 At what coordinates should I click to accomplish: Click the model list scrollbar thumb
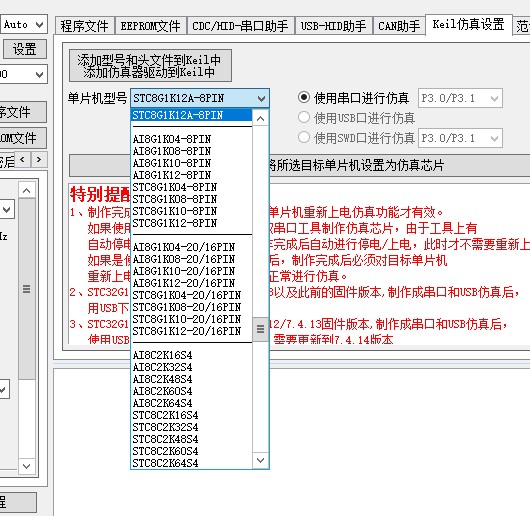[x=260, y=329]
